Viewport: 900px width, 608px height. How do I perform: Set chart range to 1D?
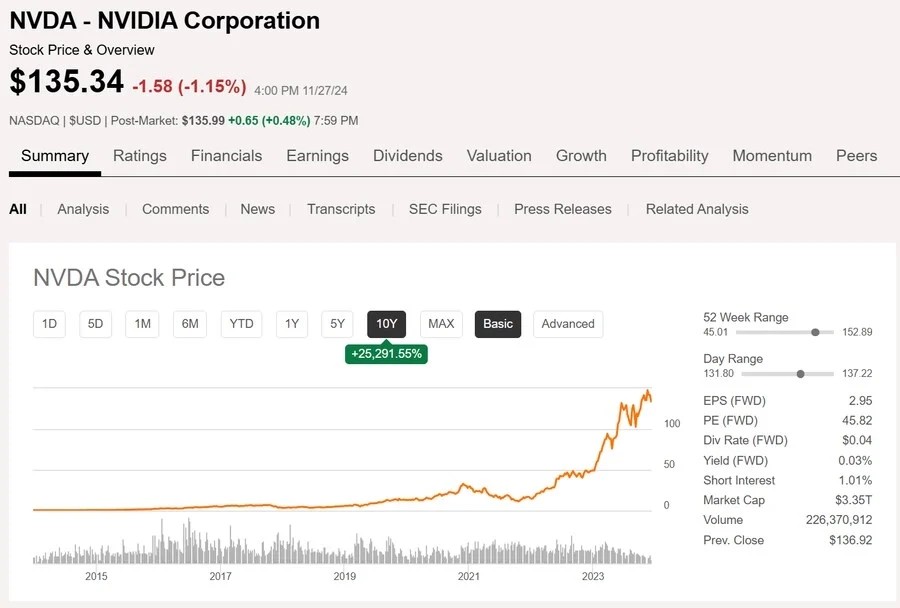pos(49,324)
